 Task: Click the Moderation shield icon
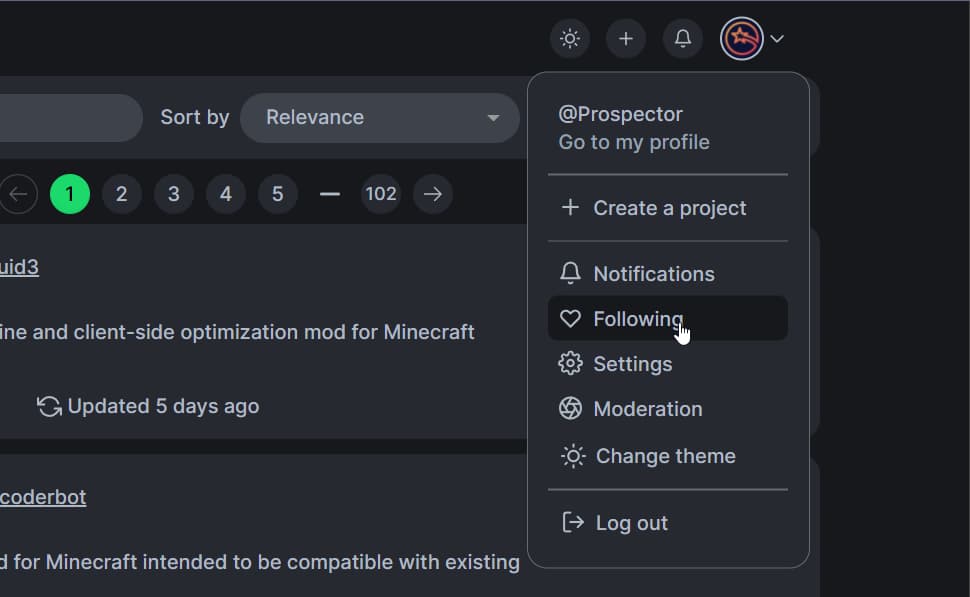(571, 408)
